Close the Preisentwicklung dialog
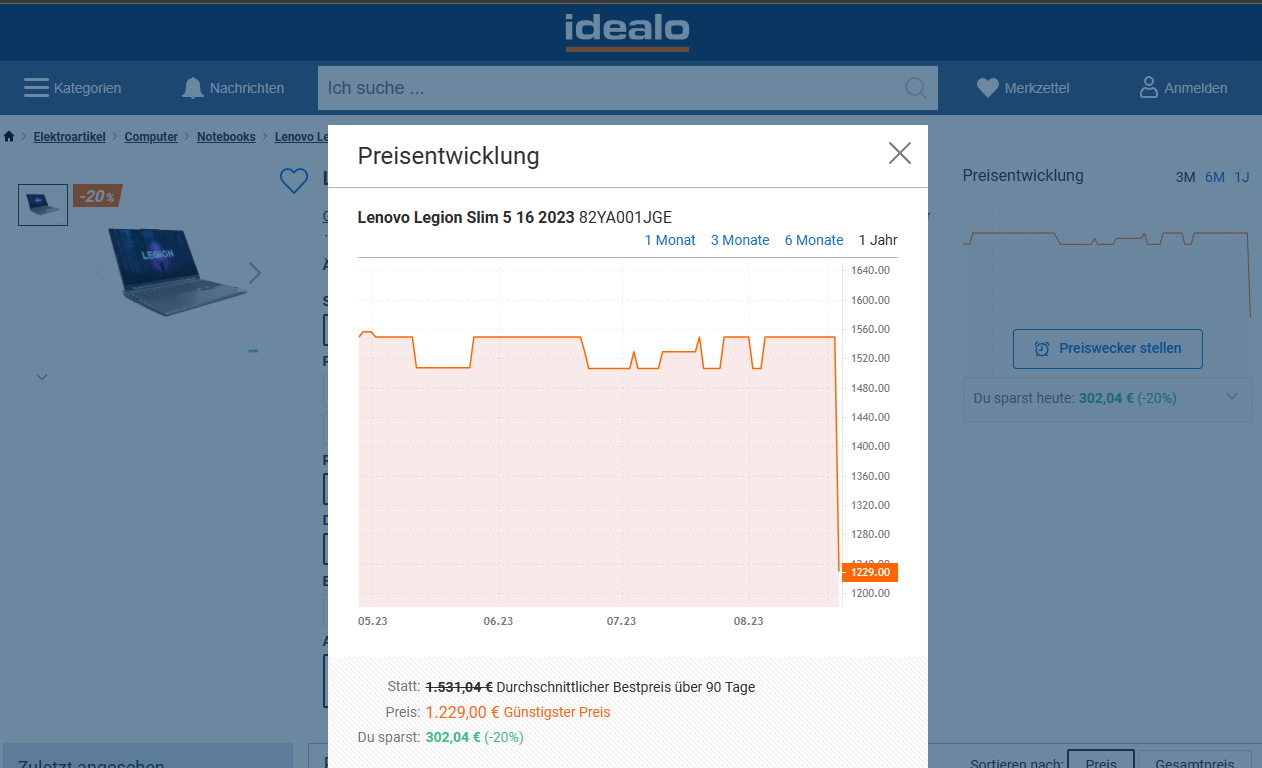 tap(900, 153)
